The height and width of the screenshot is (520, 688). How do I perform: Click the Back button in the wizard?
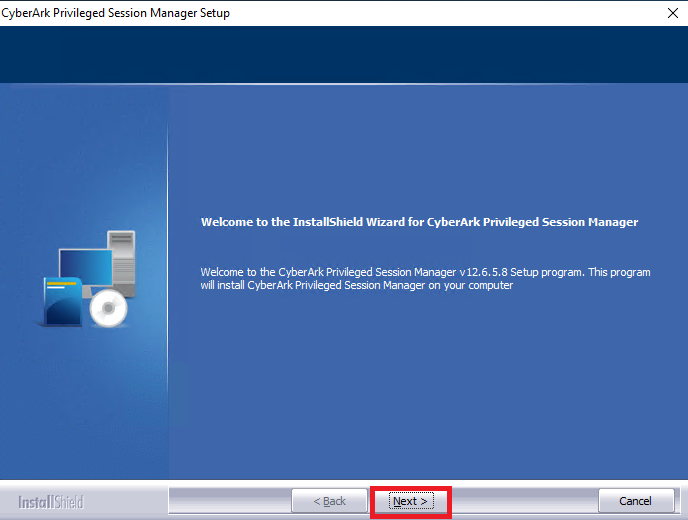pos(330,501)
